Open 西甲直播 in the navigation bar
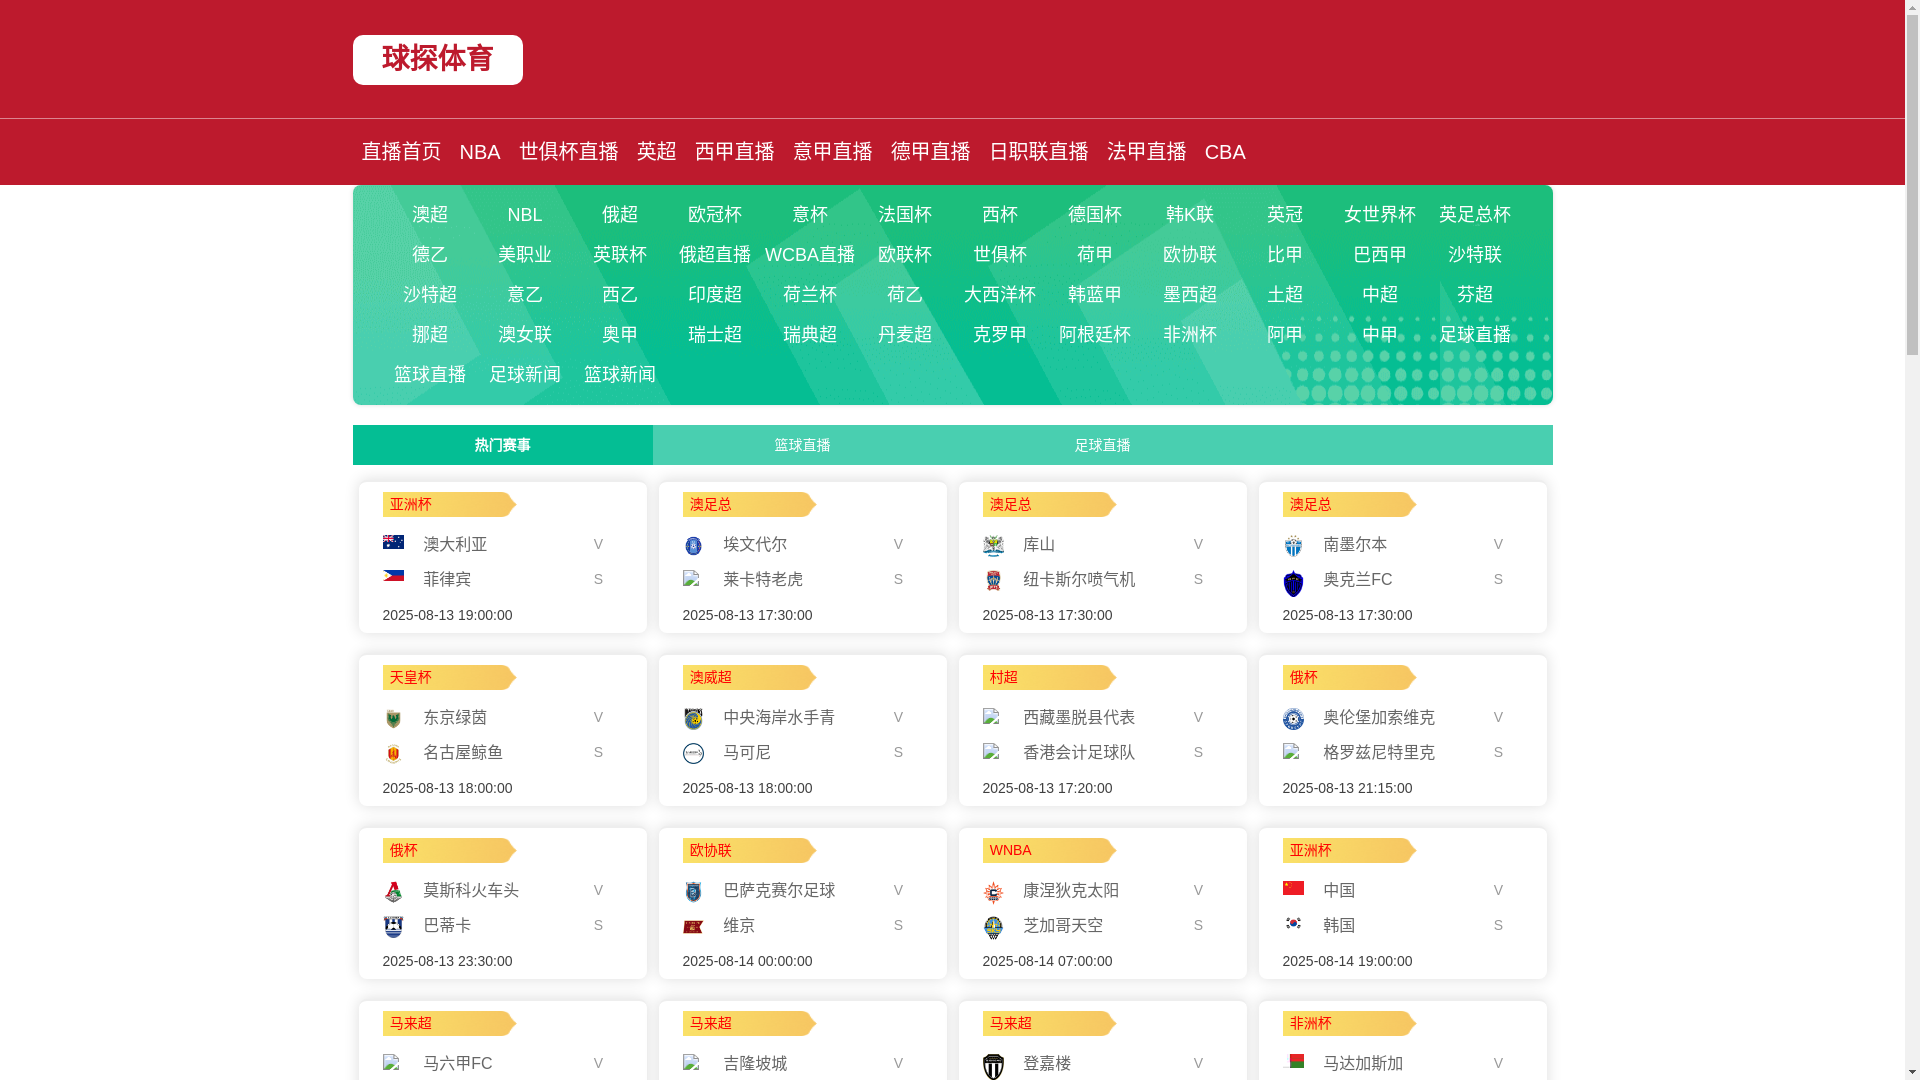This screenshot has height=1080, width=1920. (735, 151)
